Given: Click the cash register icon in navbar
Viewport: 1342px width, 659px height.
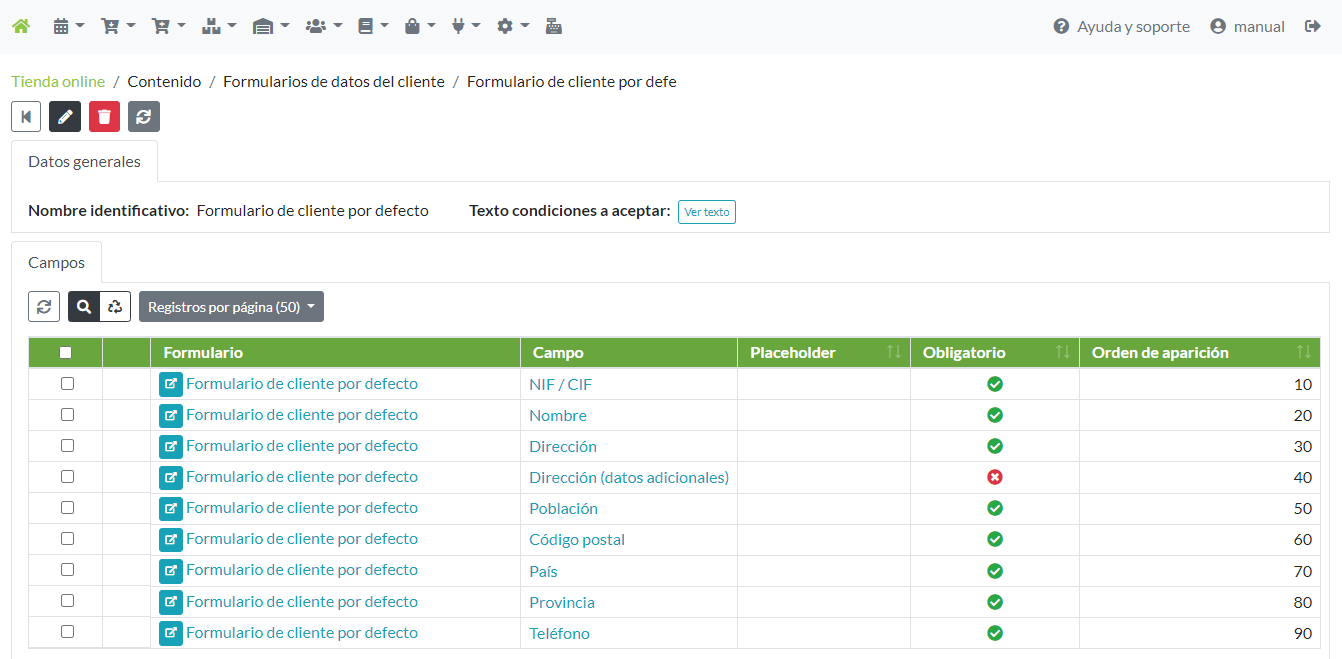Looking at the screenshot, I should point(553,27).
